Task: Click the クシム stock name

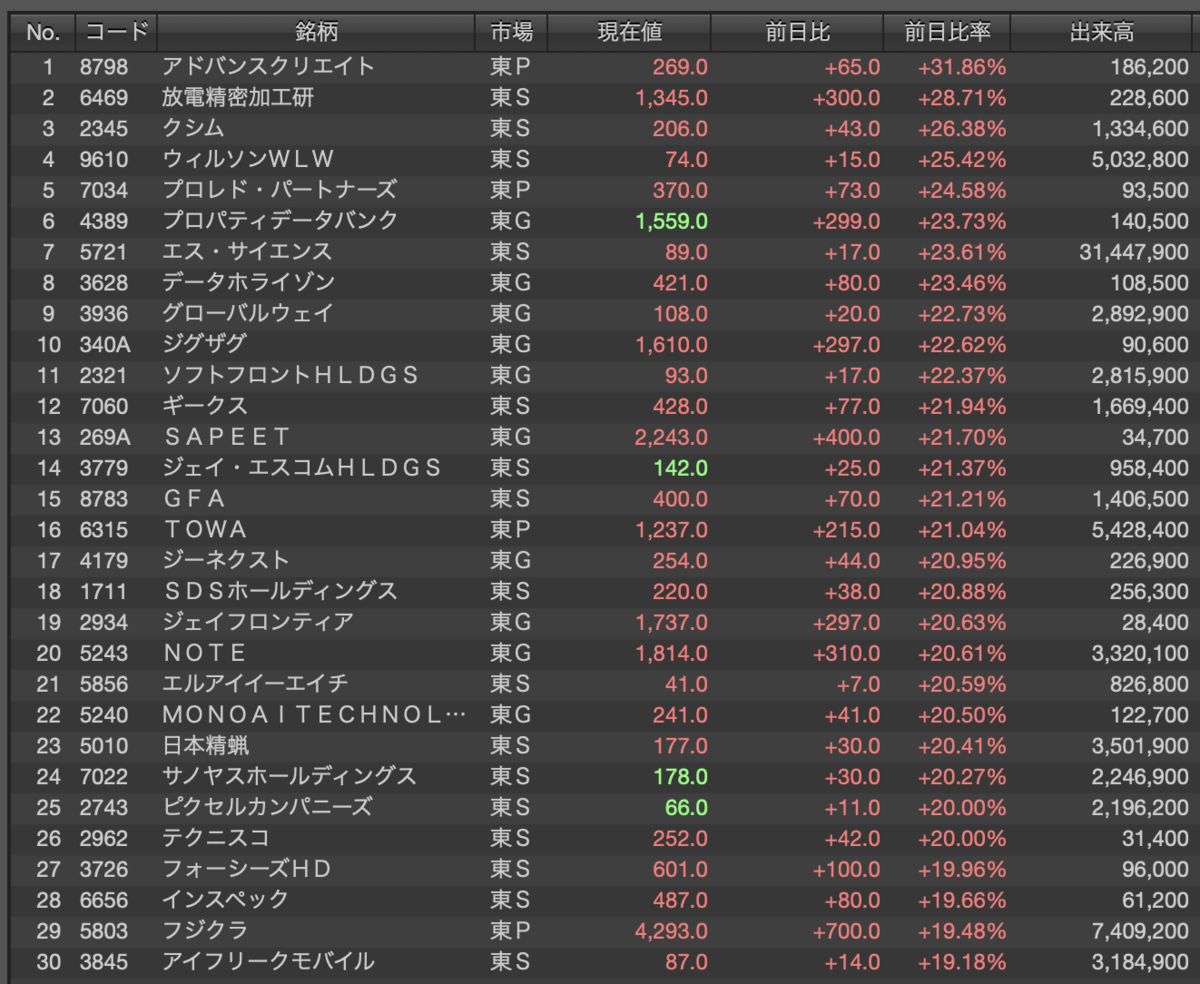Action: pos(193,129)
